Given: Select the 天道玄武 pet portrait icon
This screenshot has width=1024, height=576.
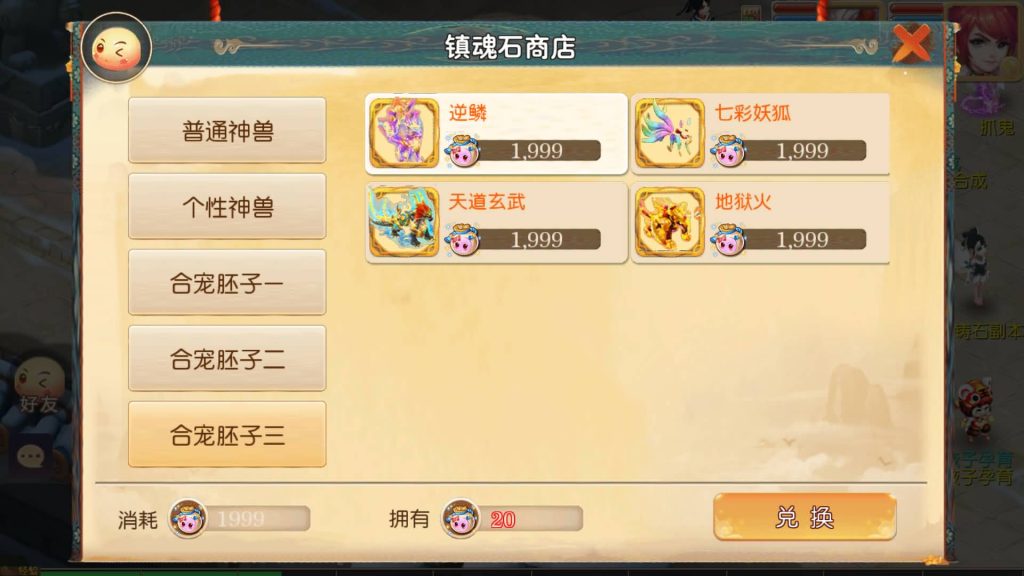Looking at the screenshot, I should pyautogui.click(x=404, y=222).
